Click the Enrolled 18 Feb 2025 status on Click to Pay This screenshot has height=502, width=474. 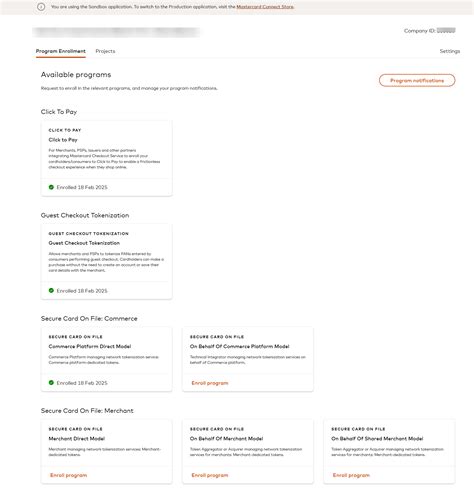coord(82,187)
